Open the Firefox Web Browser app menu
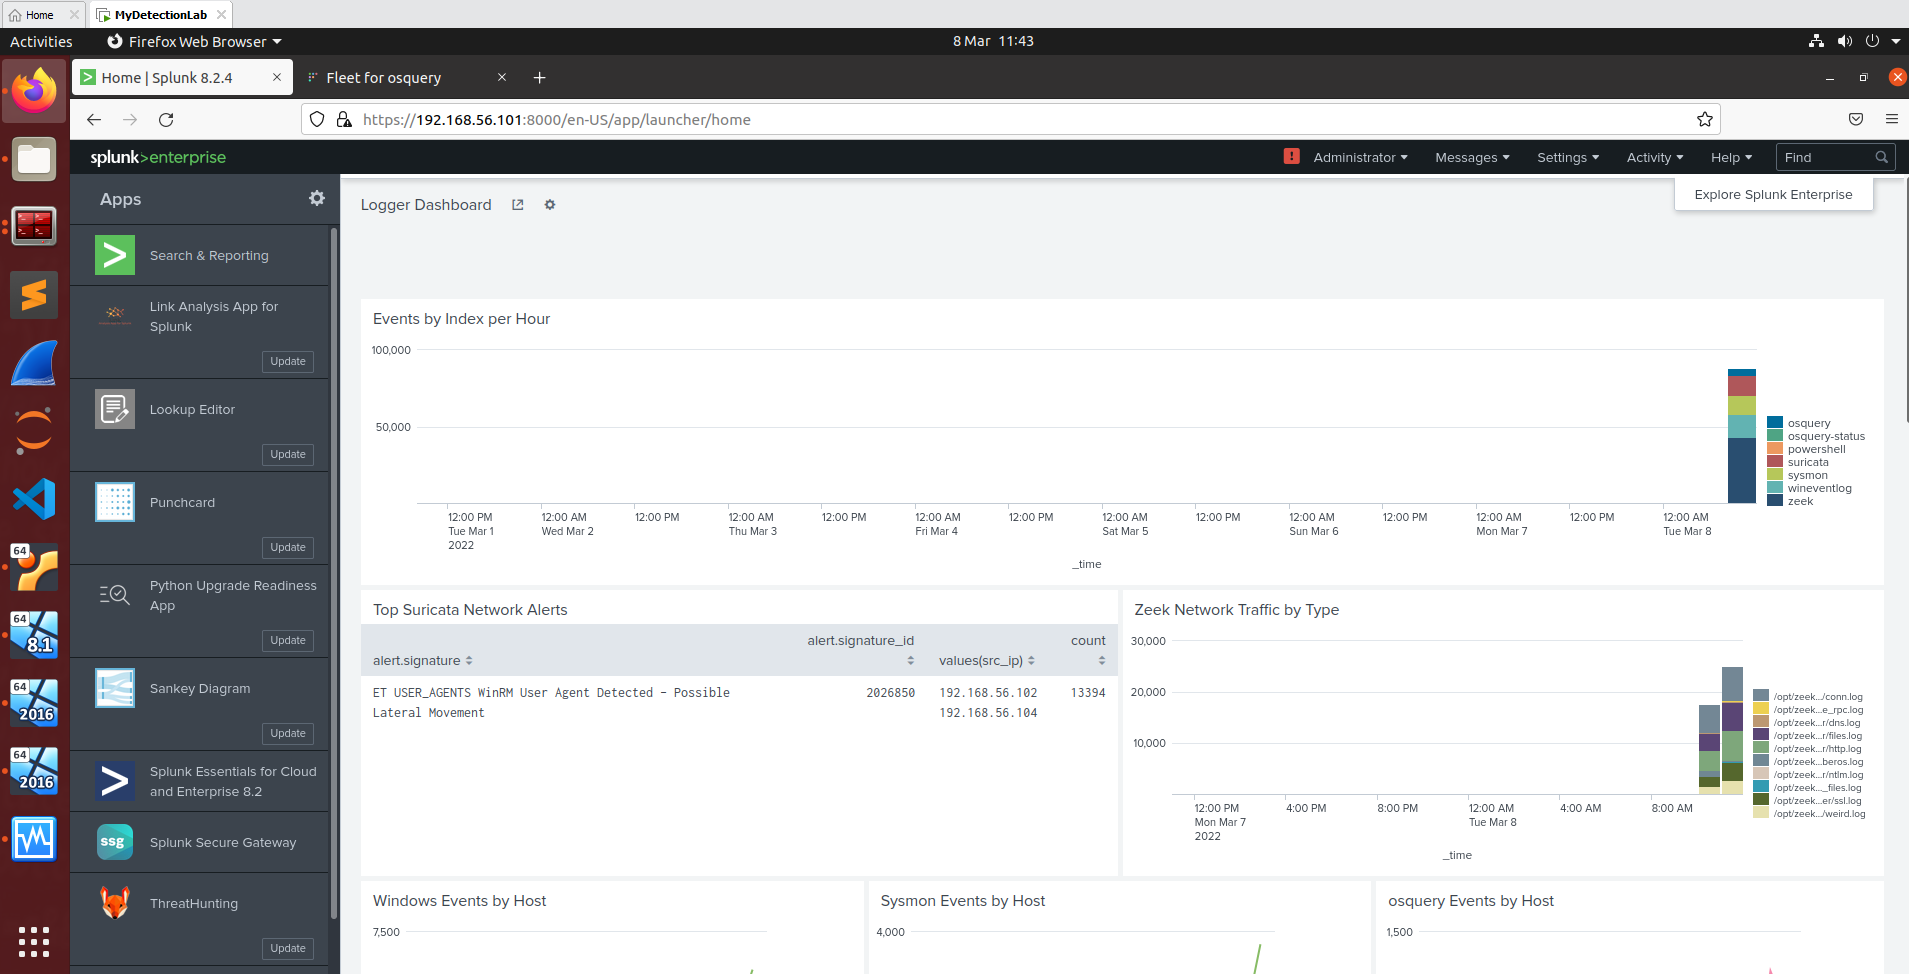Viewport: 1909px width, 974px height. tap(195, 41)
